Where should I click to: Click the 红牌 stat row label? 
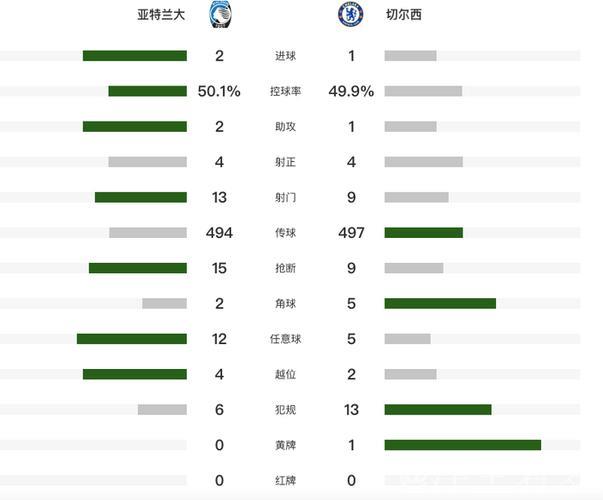click(285, 480)
